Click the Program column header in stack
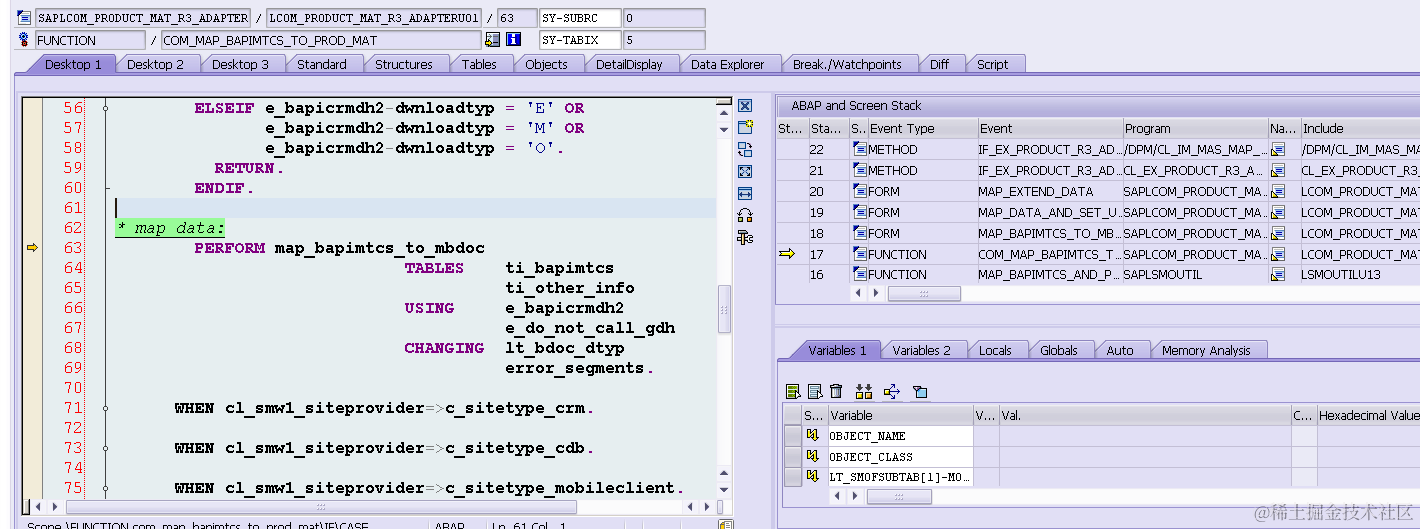 click(1194, 128)
